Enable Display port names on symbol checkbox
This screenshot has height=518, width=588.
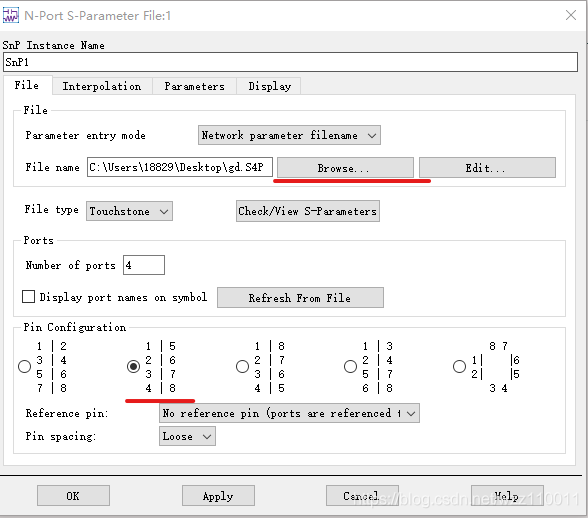click(x=28, y=297)
